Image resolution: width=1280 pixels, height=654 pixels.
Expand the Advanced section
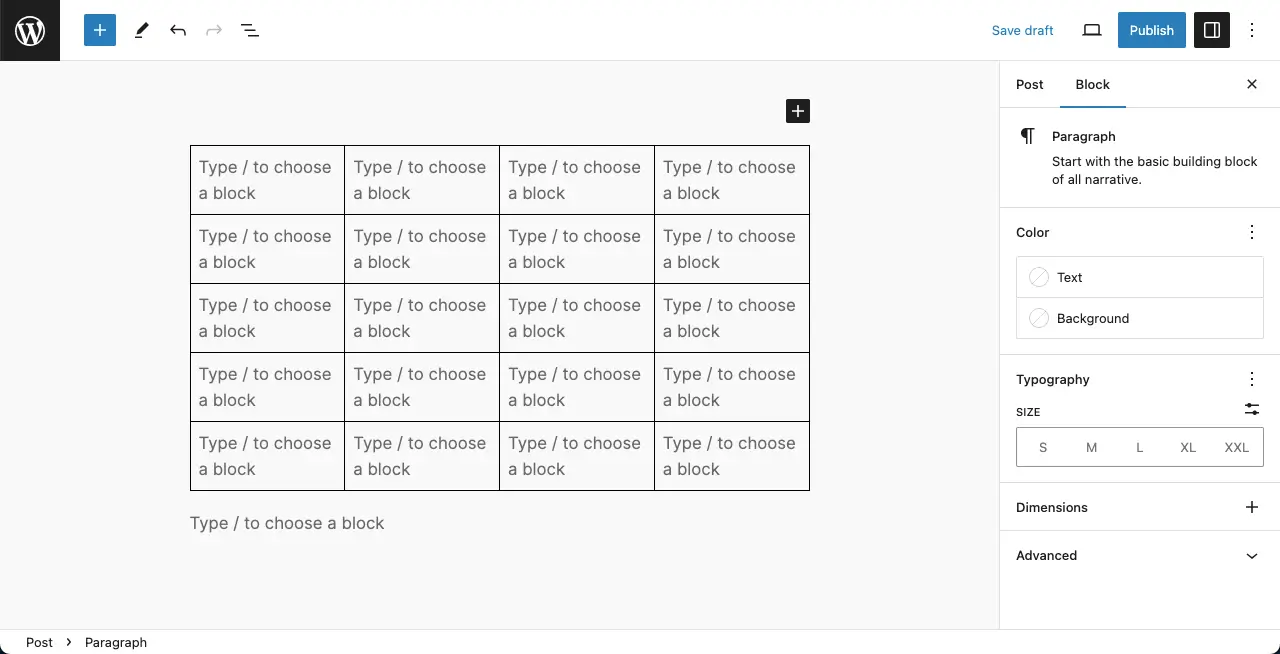(1140, 555)
